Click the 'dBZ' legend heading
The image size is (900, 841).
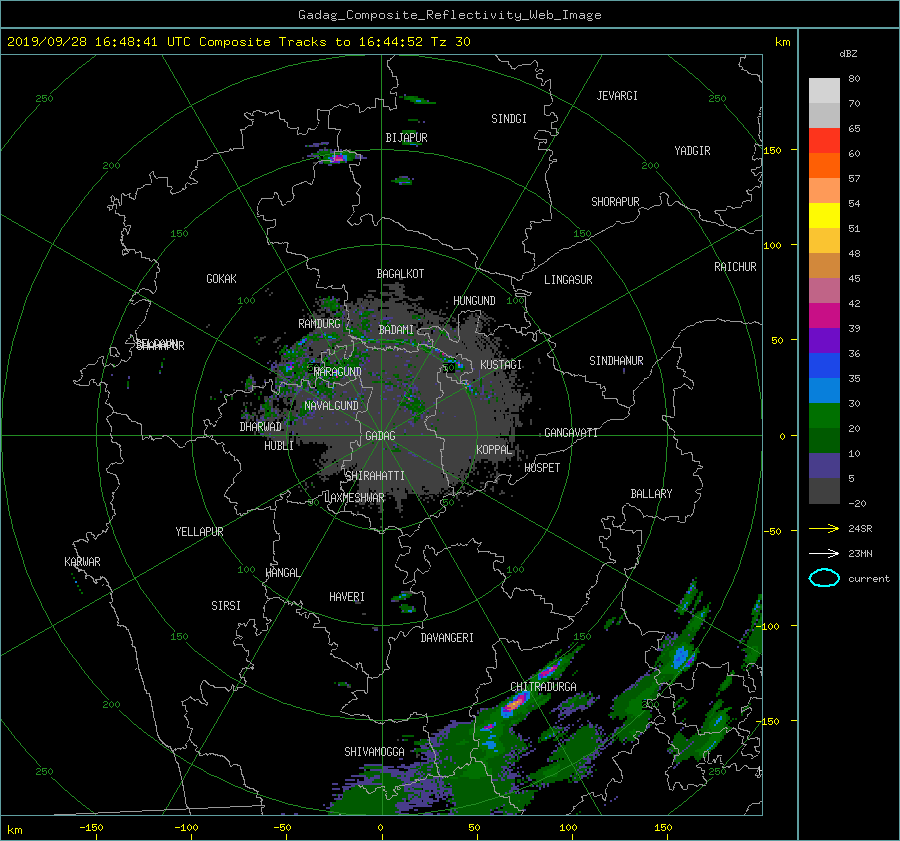click(848, 54)
